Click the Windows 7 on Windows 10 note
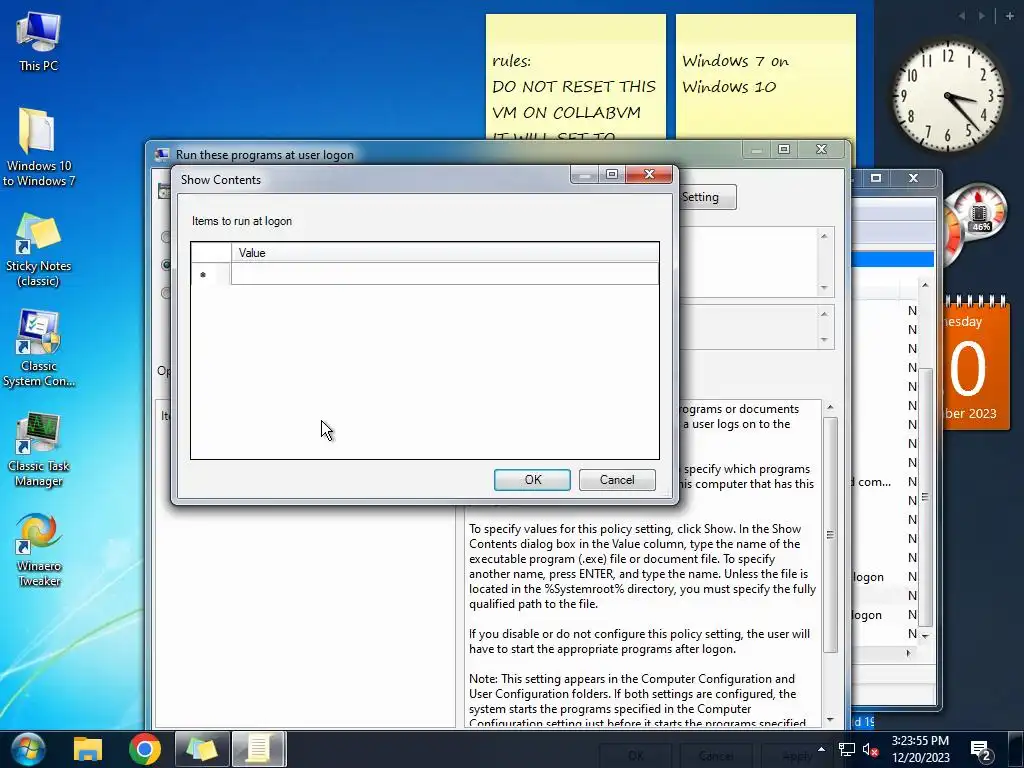This screenshot has height=768, width=1024. pos(765,78)
